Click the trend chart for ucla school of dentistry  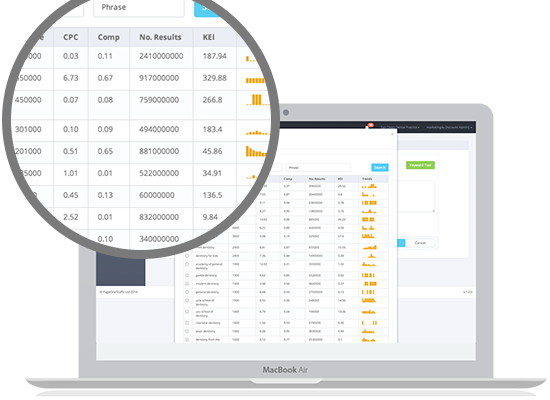click(369, 300)
